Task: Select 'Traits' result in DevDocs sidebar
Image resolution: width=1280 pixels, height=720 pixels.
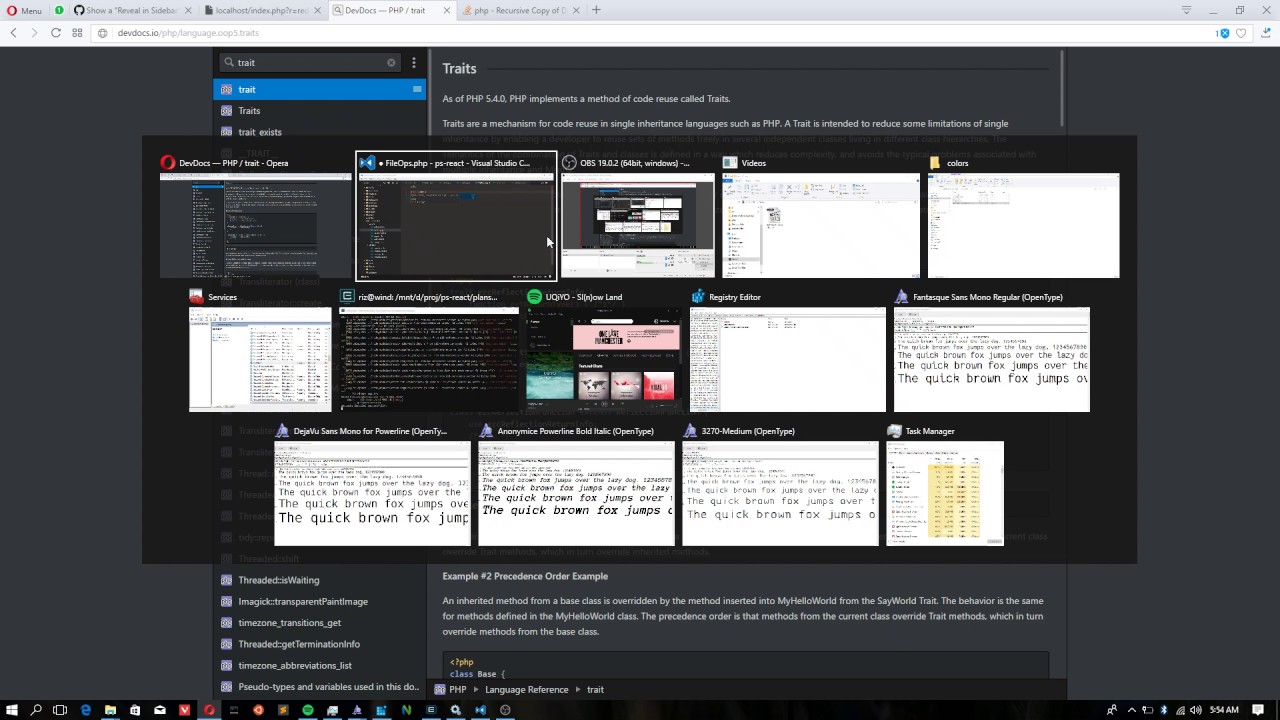Action: [319, 110]
